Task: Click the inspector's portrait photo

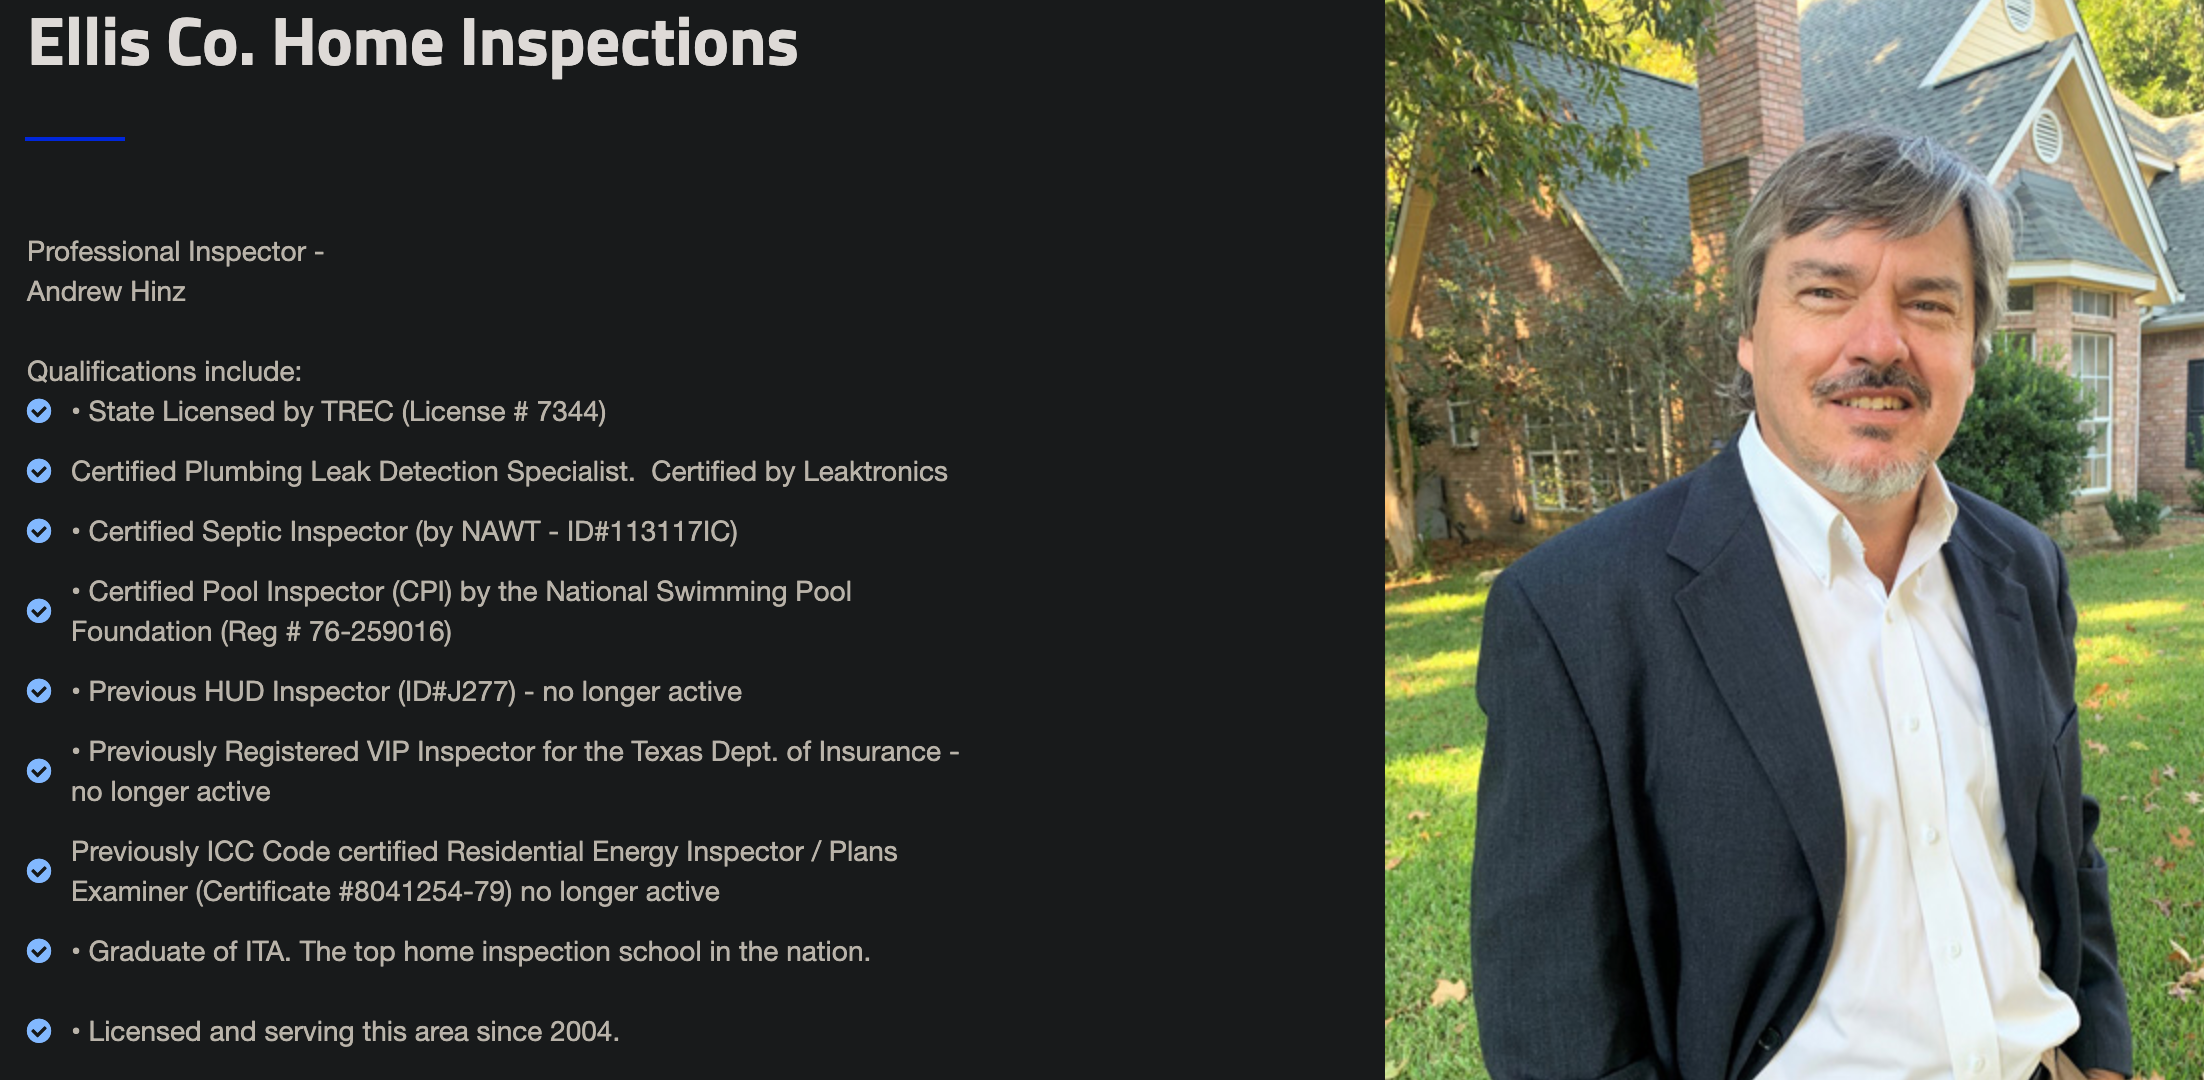Action: click(x=1794, y=540)
